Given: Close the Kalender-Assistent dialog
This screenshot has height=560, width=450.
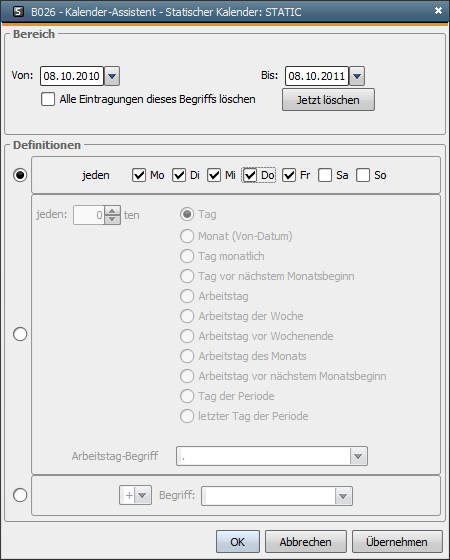Looking at the screenshot, I should (438, 11).
